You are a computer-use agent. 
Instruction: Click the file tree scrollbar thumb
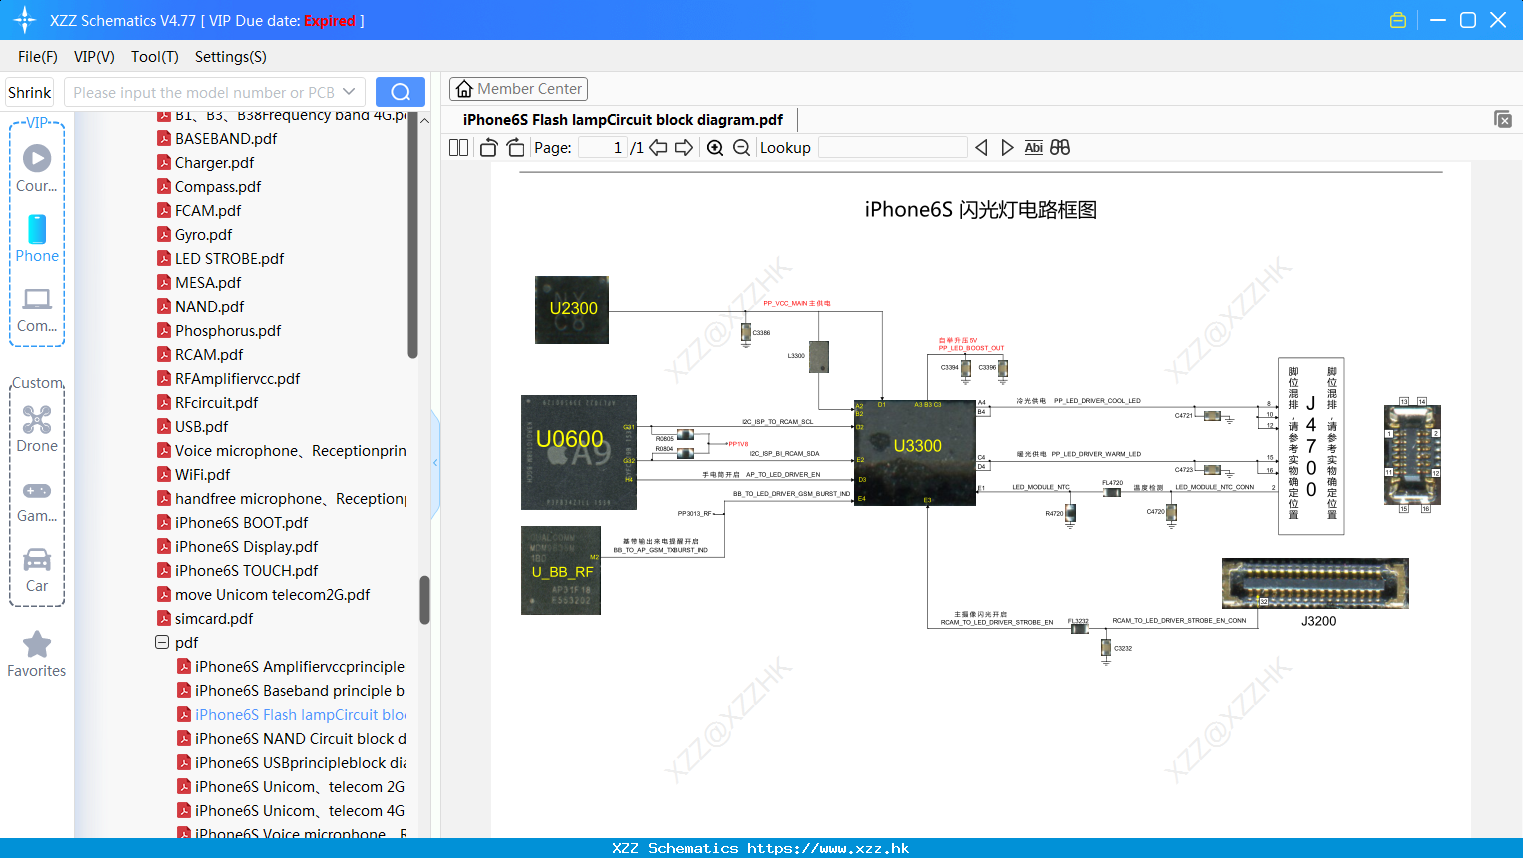(x=424, y=600)
